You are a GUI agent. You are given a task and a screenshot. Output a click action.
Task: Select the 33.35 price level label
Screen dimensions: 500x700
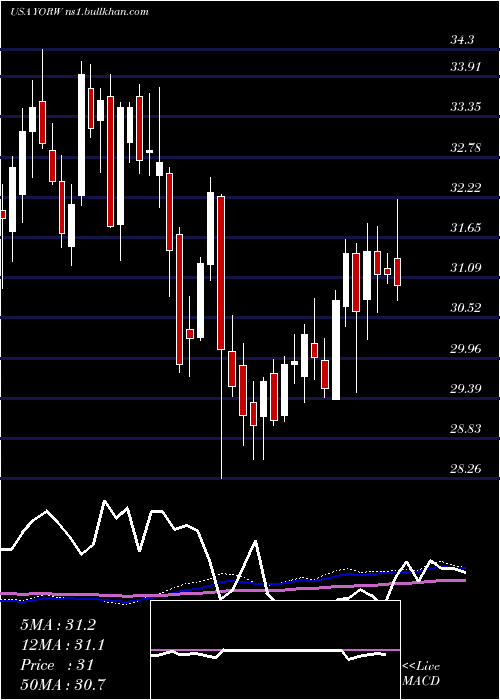pos(465,107)
